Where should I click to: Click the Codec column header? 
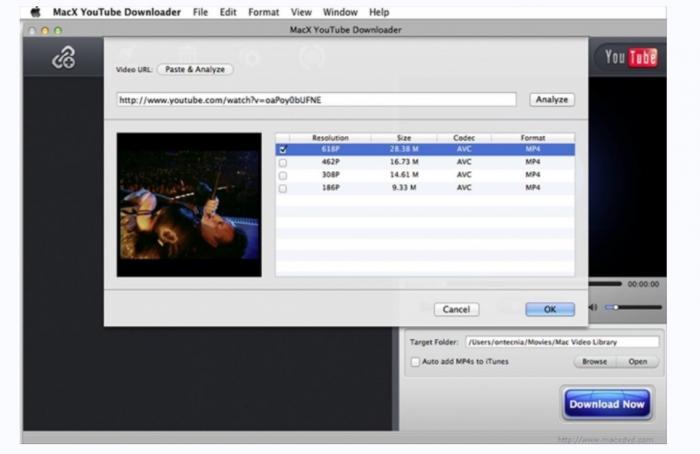point(464,138)
